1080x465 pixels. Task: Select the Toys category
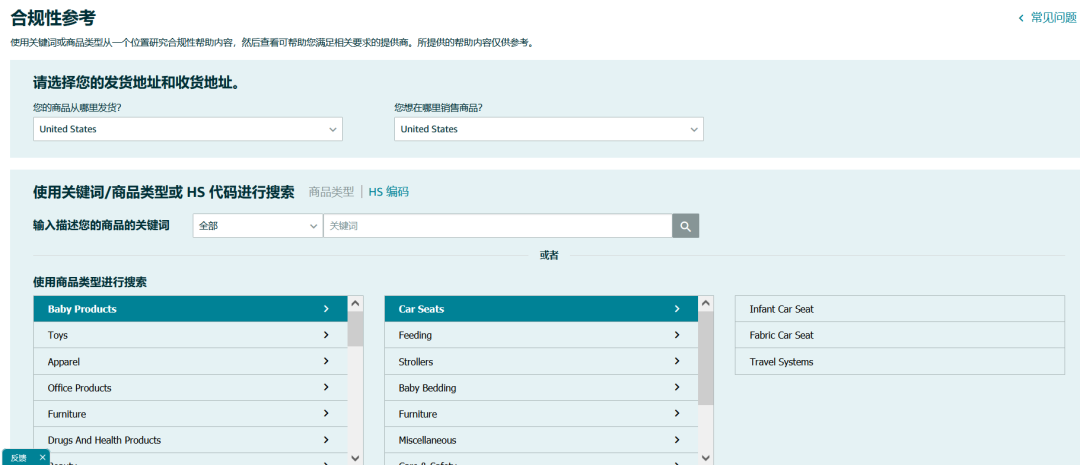point(190,335)
